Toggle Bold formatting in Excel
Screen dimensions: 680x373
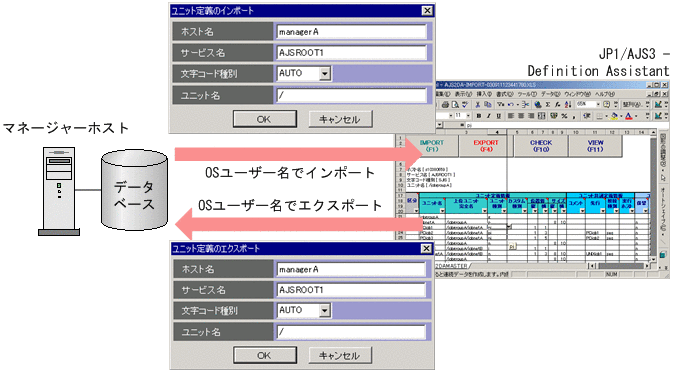click(479, 116)
